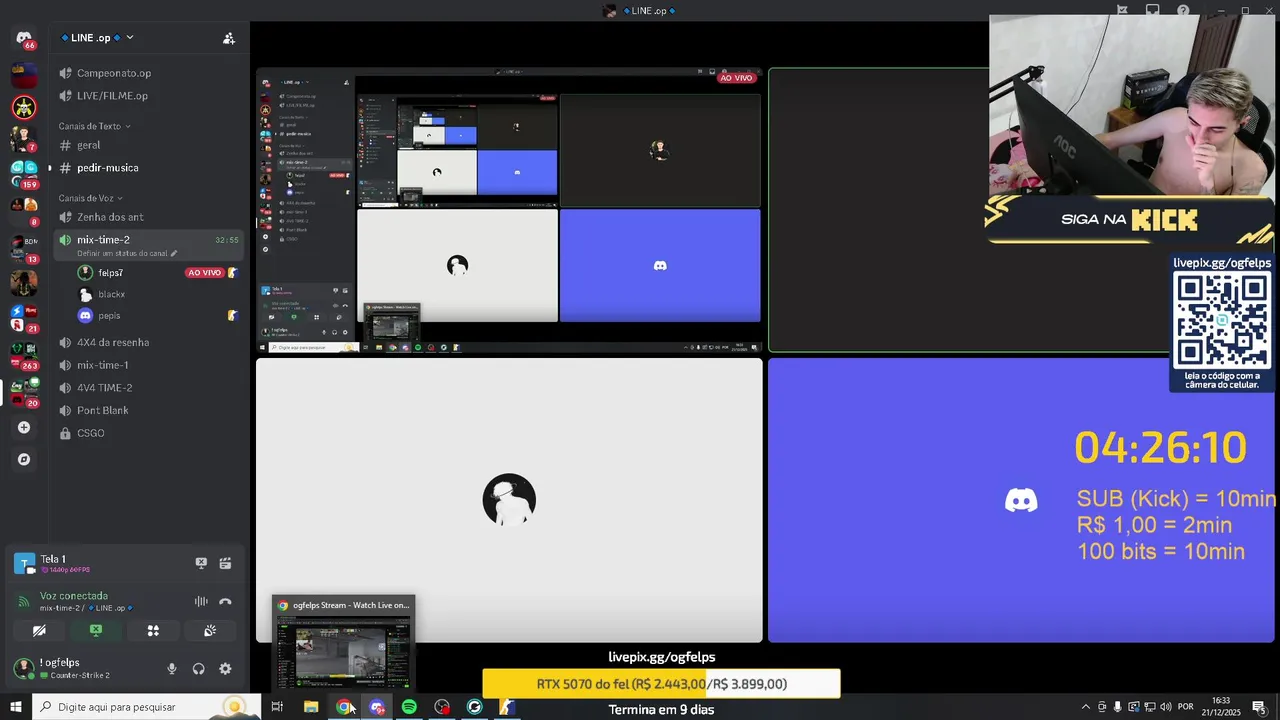The image size is (1280, 720).
Task: Open the Discover servers compass icon
Action: [24, 459]
